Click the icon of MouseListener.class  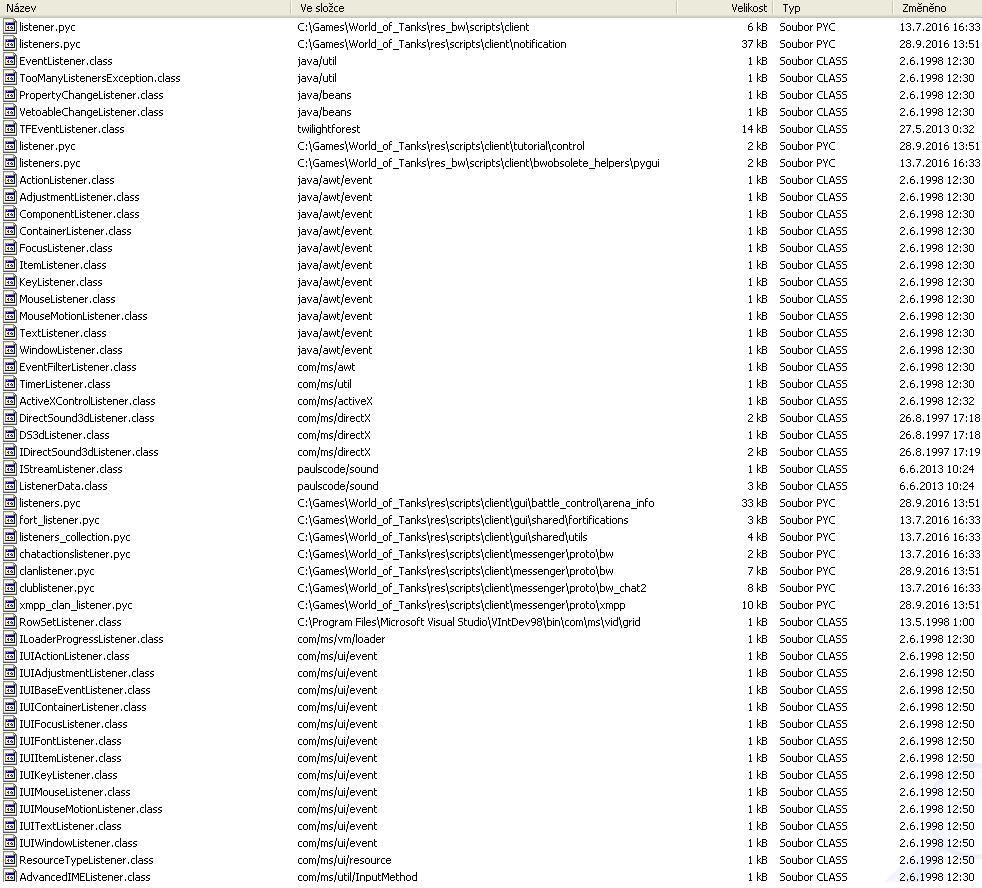(9, 299)
